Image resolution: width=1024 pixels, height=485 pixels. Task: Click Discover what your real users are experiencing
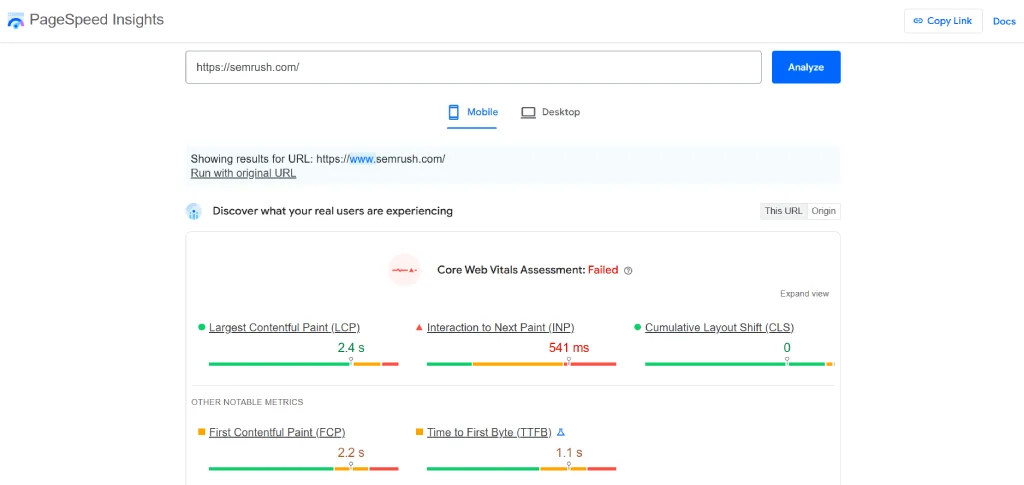click(332, 211)
